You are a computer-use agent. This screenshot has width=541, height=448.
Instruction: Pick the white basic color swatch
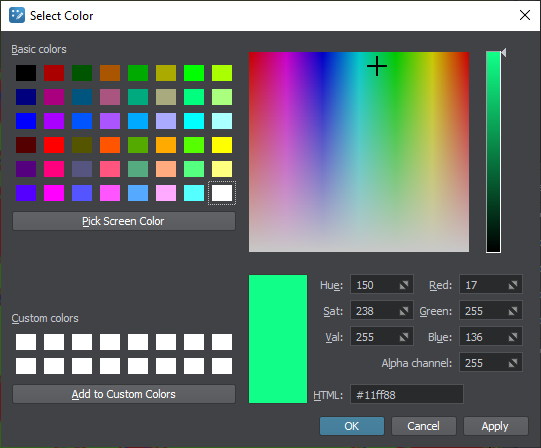[x=222, y=193]
